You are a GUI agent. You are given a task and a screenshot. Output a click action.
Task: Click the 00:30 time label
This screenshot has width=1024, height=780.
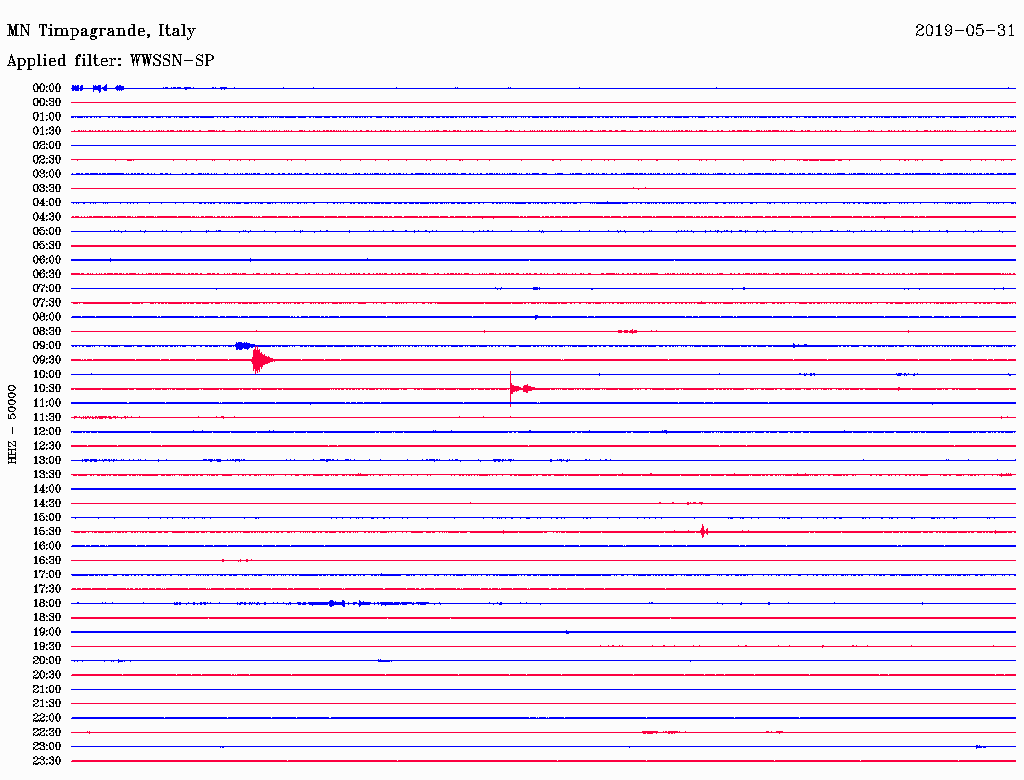point(47,102)
